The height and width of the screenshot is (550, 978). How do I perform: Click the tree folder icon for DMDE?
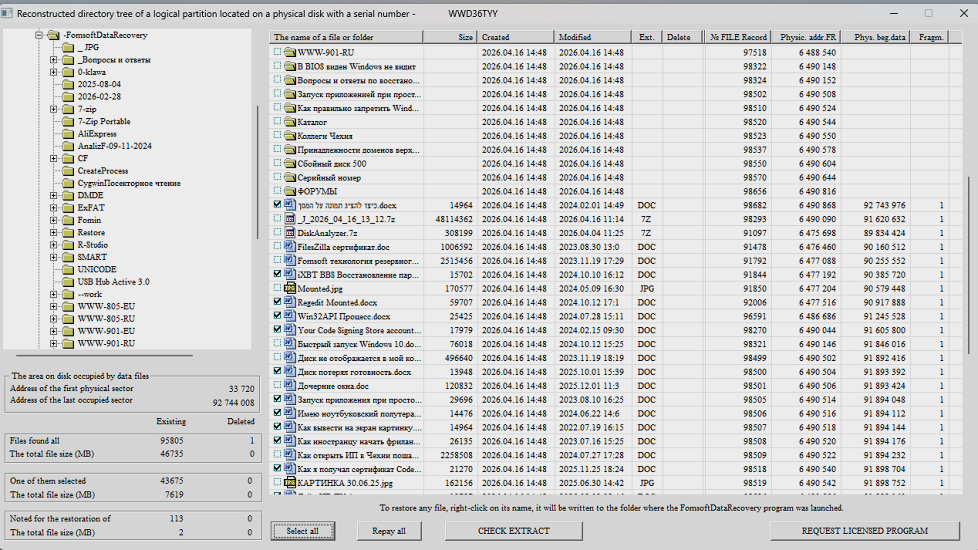68,195
